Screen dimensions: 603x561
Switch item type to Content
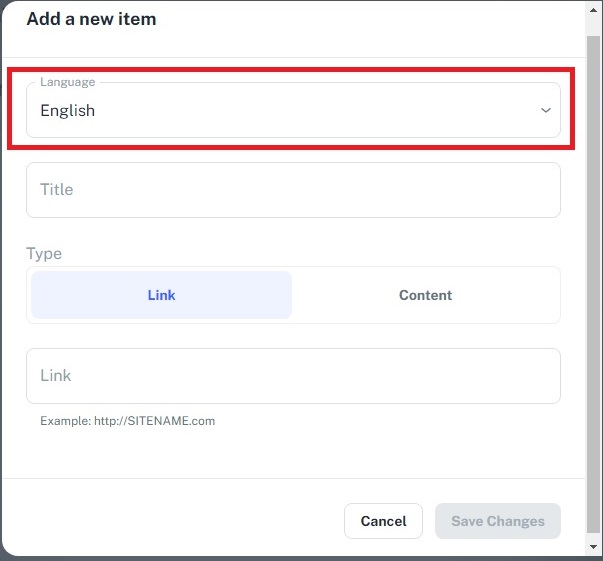point(425,295)
